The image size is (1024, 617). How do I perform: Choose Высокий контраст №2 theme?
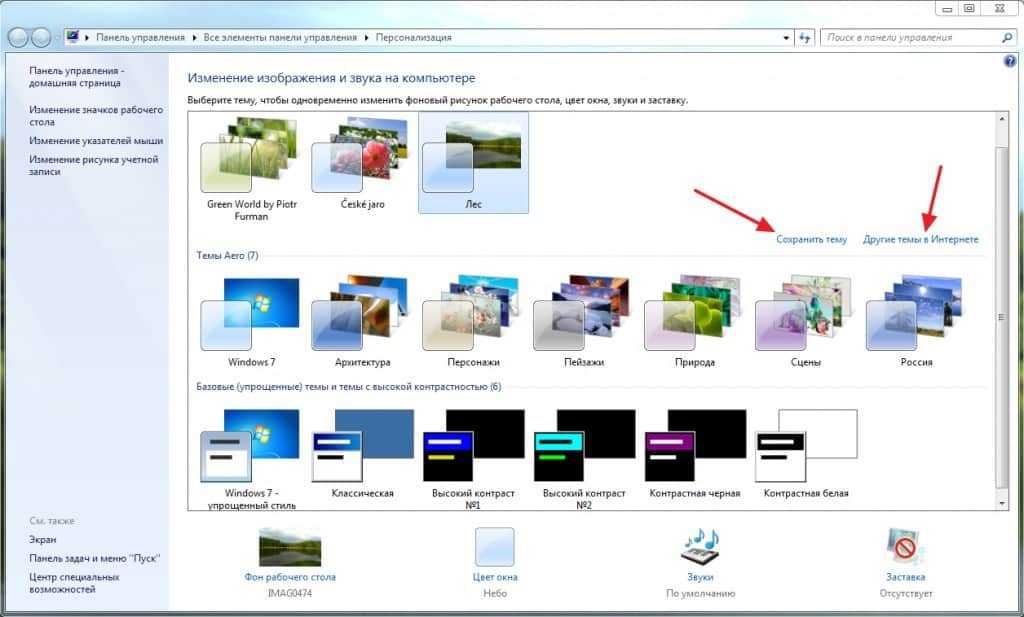[x=584, y=458]
